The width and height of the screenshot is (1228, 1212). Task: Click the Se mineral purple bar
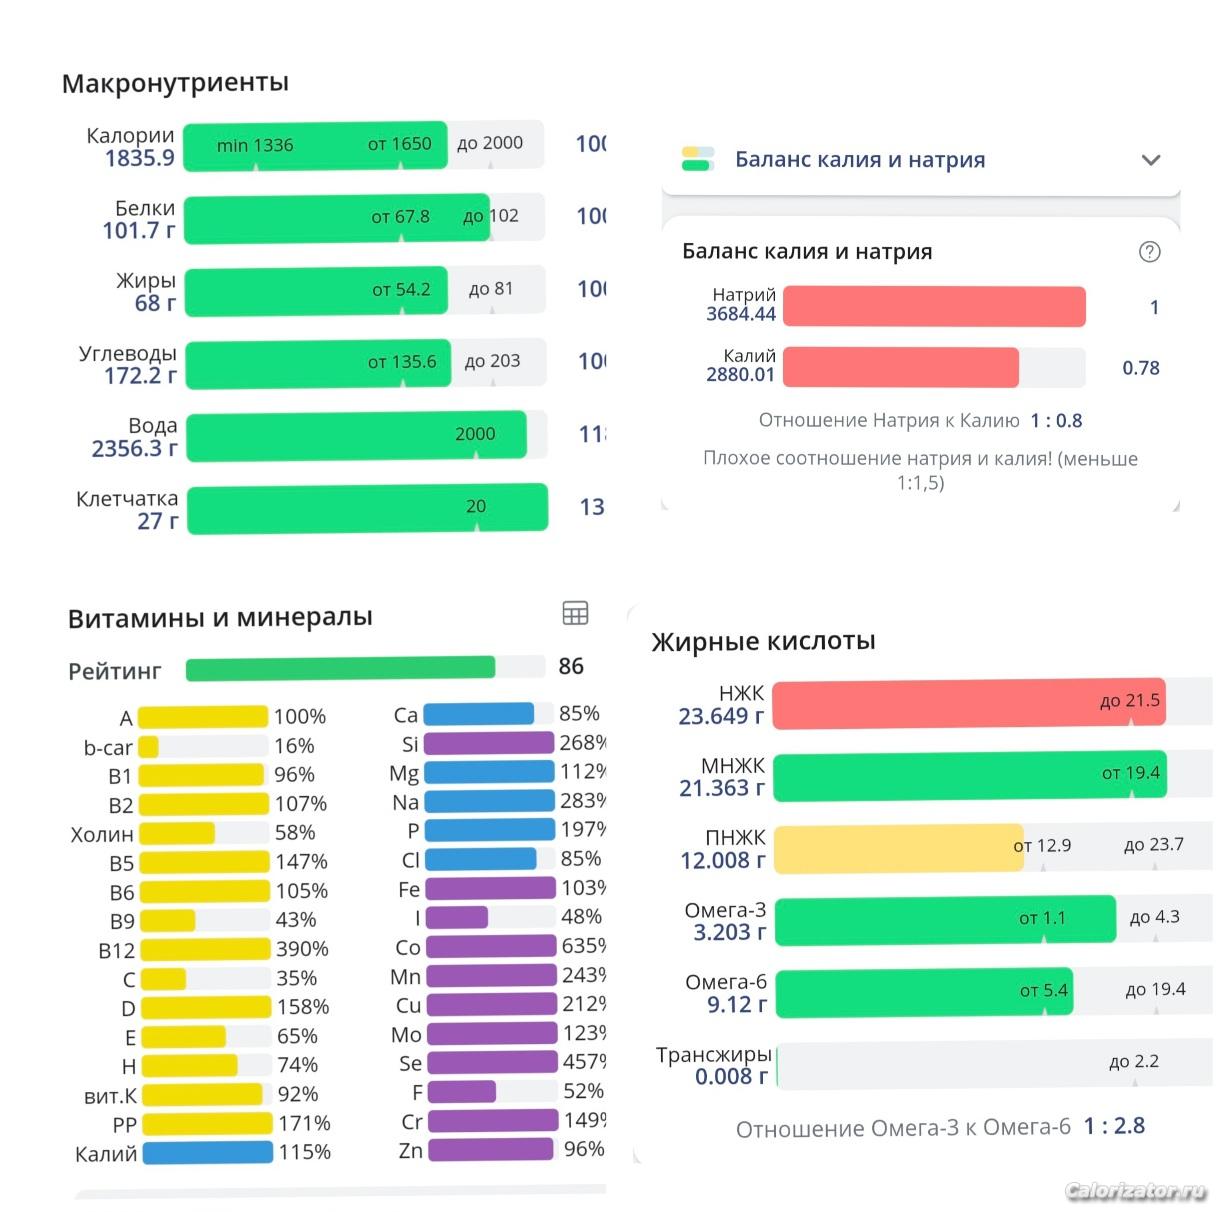click(x=491, y=1062)
